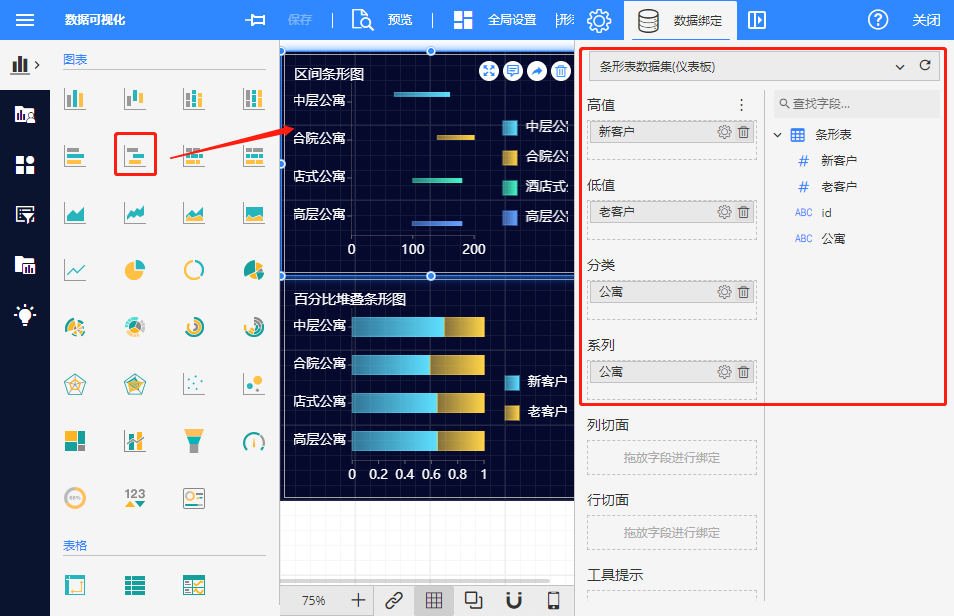Insert a pie chart component
The image size is (954, 616).
tap(135, 269)
